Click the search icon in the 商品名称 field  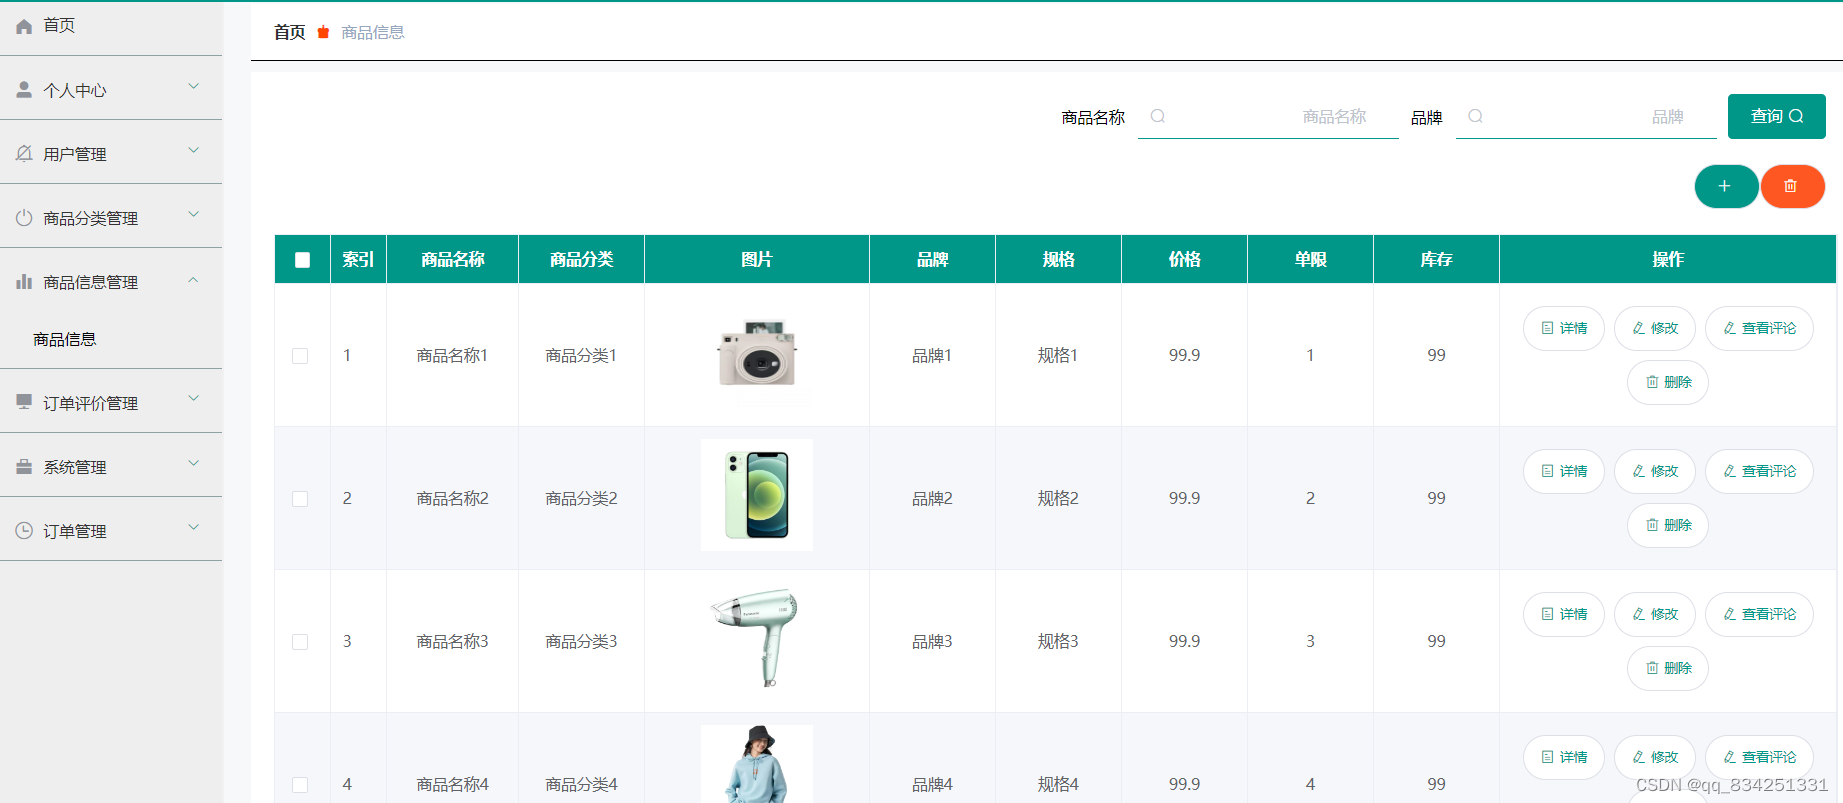click(1158, 116)
